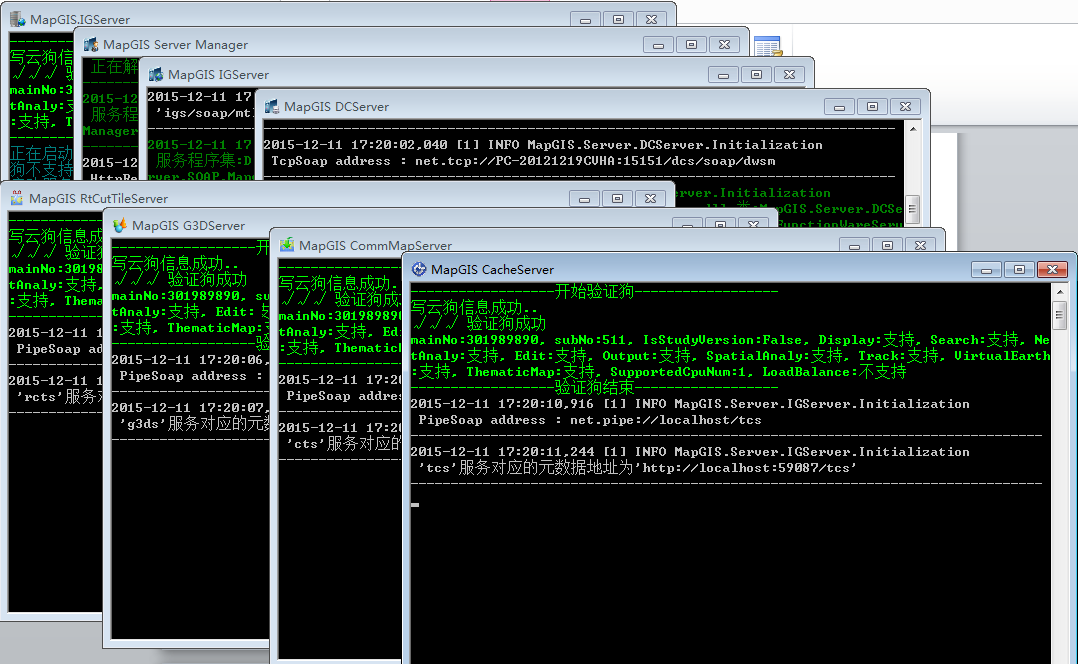Close the MapGIS CommMapServer window

click(x=921, y=245)
